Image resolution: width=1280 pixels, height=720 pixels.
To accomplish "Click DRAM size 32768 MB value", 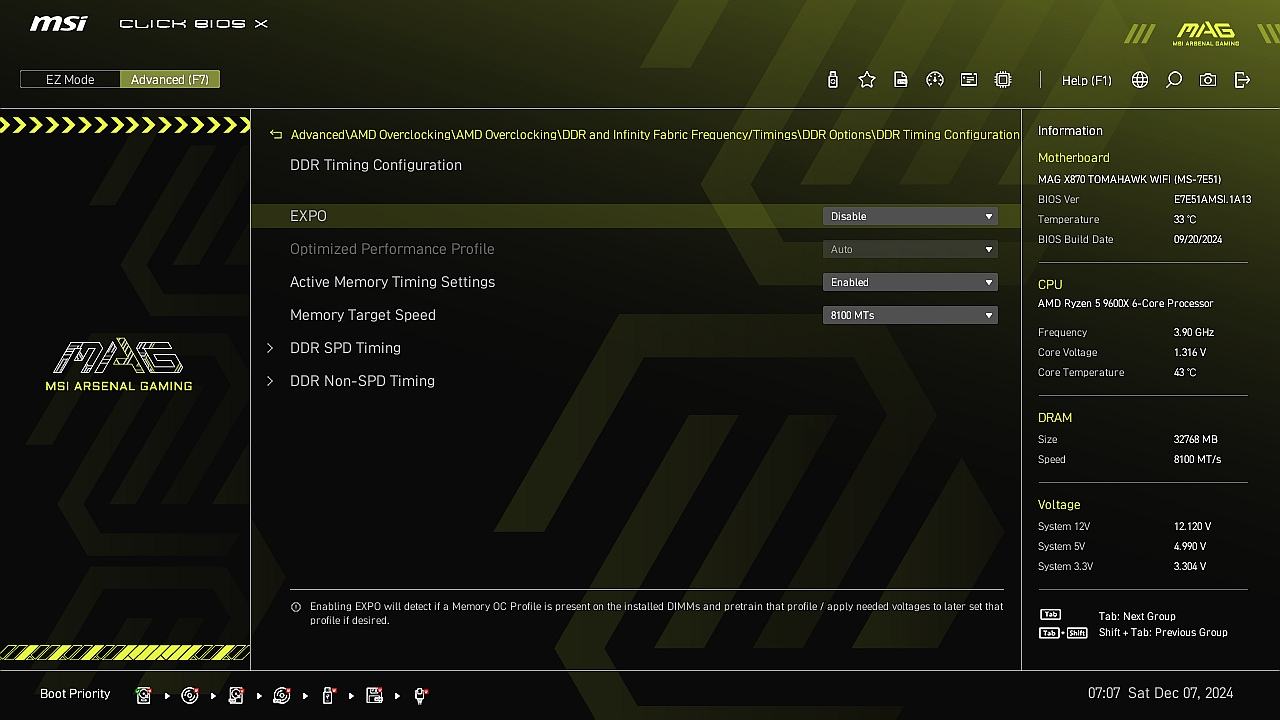I will (1195, 439).
